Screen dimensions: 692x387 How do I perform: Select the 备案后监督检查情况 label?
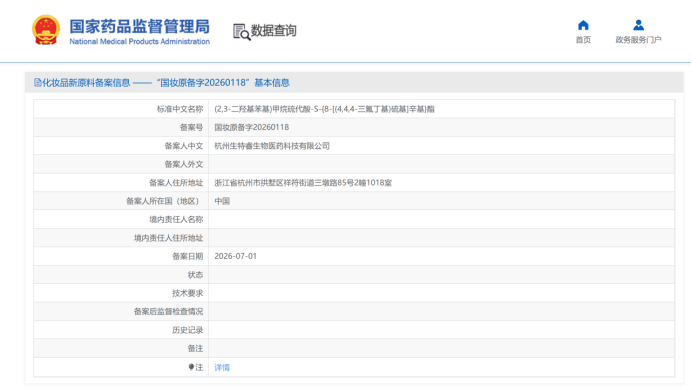(168, 312)
